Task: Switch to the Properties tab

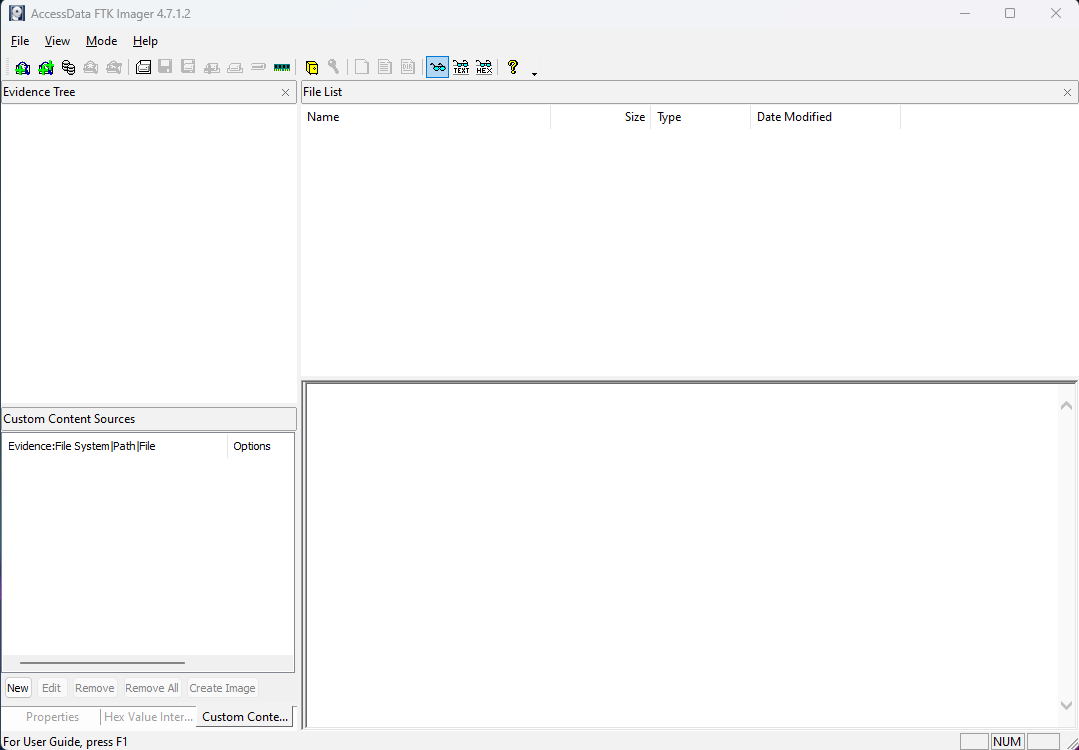Action: click(x=52, y=717)
